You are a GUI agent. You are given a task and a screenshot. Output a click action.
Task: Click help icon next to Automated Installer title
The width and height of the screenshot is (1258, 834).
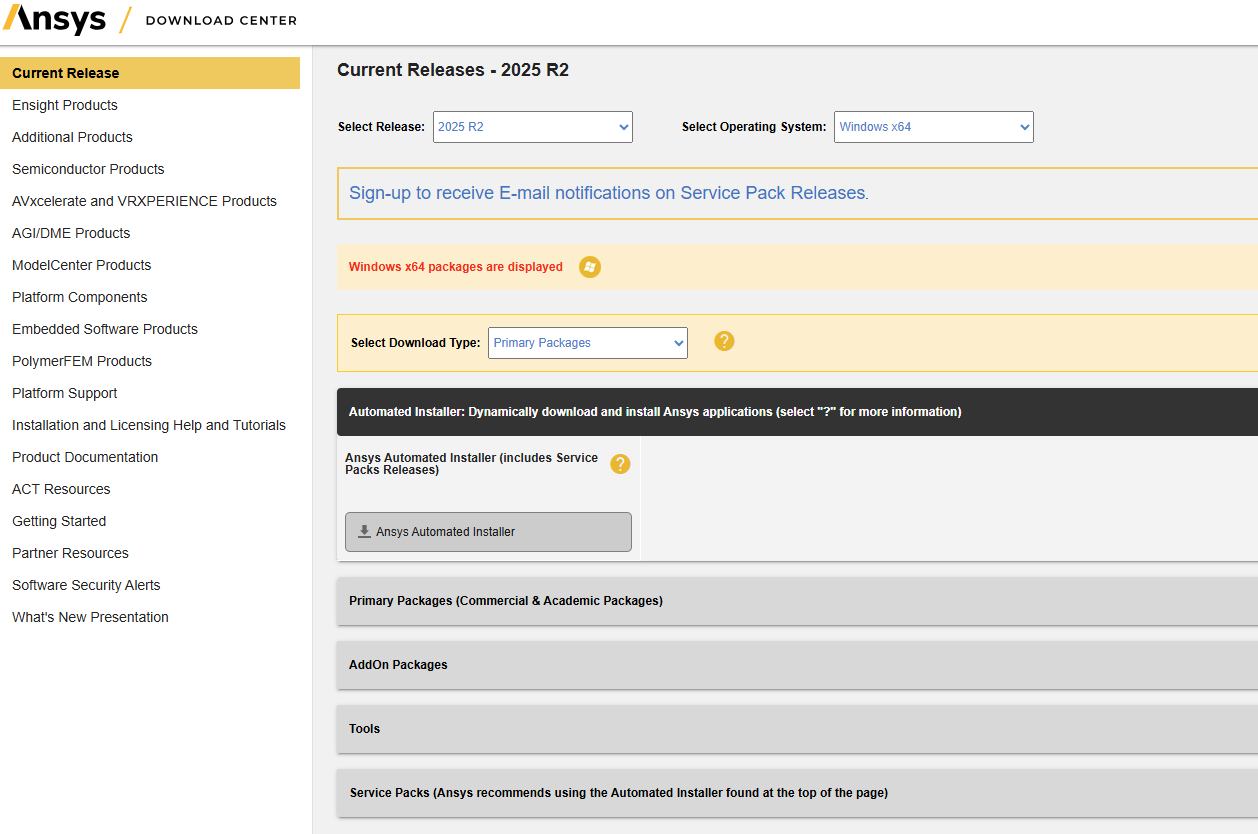tap(620, 464)
